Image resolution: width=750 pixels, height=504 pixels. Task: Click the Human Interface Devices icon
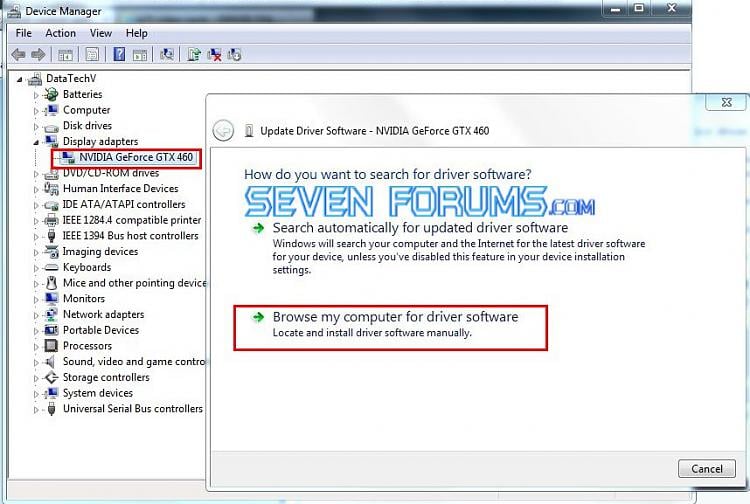(51, 189)
